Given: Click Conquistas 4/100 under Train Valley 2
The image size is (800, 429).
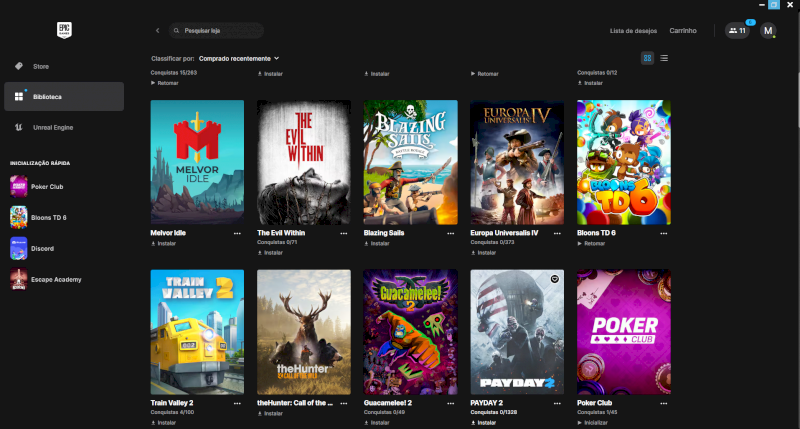Looking at the screenshot, I should click(x=172, y=412).
